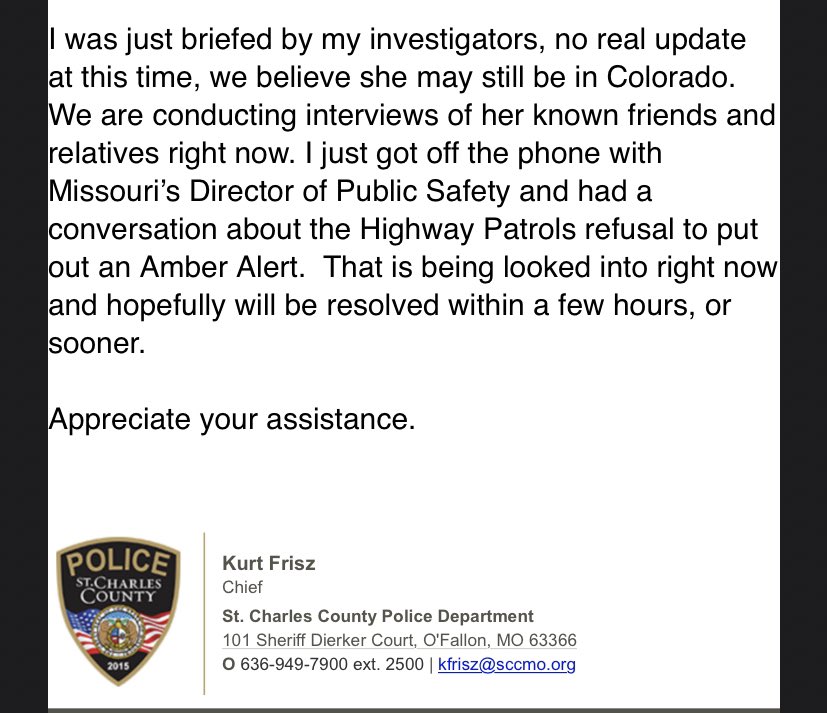The image size is (827, 713).
Task: Select the name Kurt Frisz in signature
Action: tap(268, 563)
